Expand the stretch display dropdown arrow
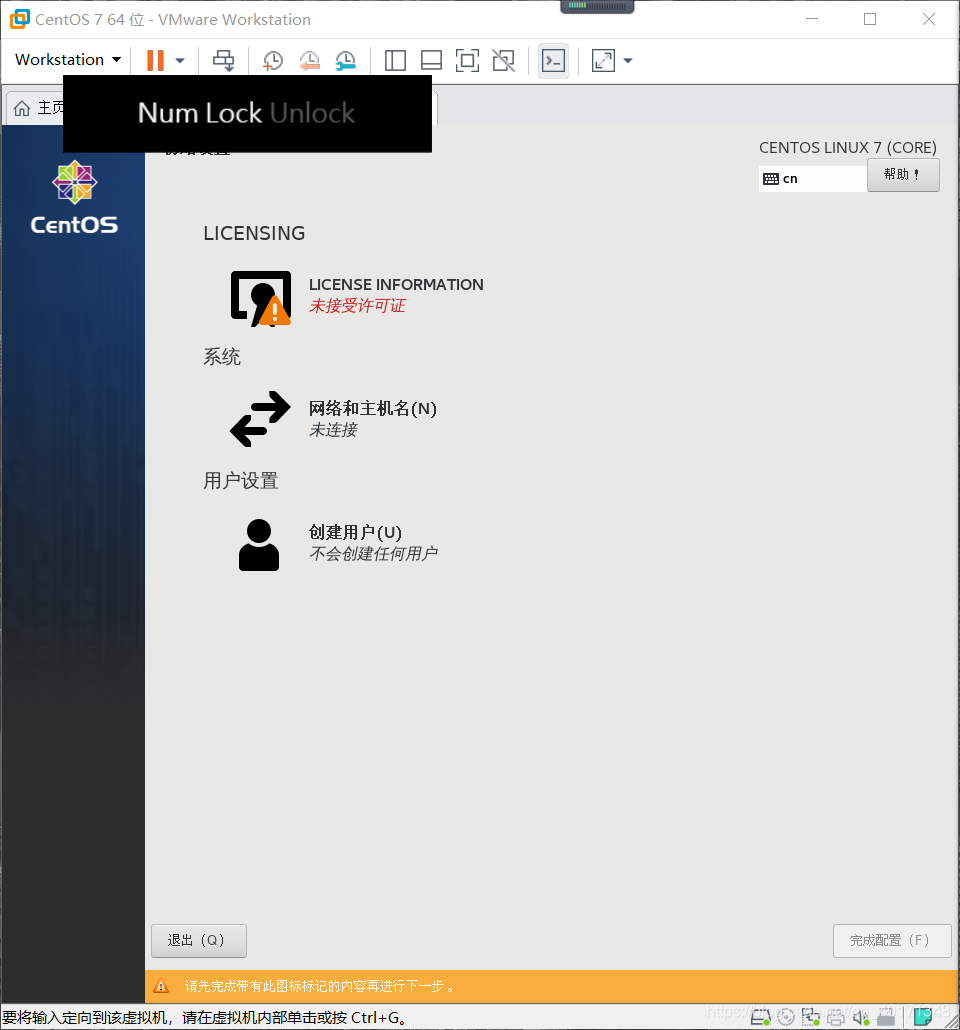Screen dimensions: 960x1030 [628, 60]
